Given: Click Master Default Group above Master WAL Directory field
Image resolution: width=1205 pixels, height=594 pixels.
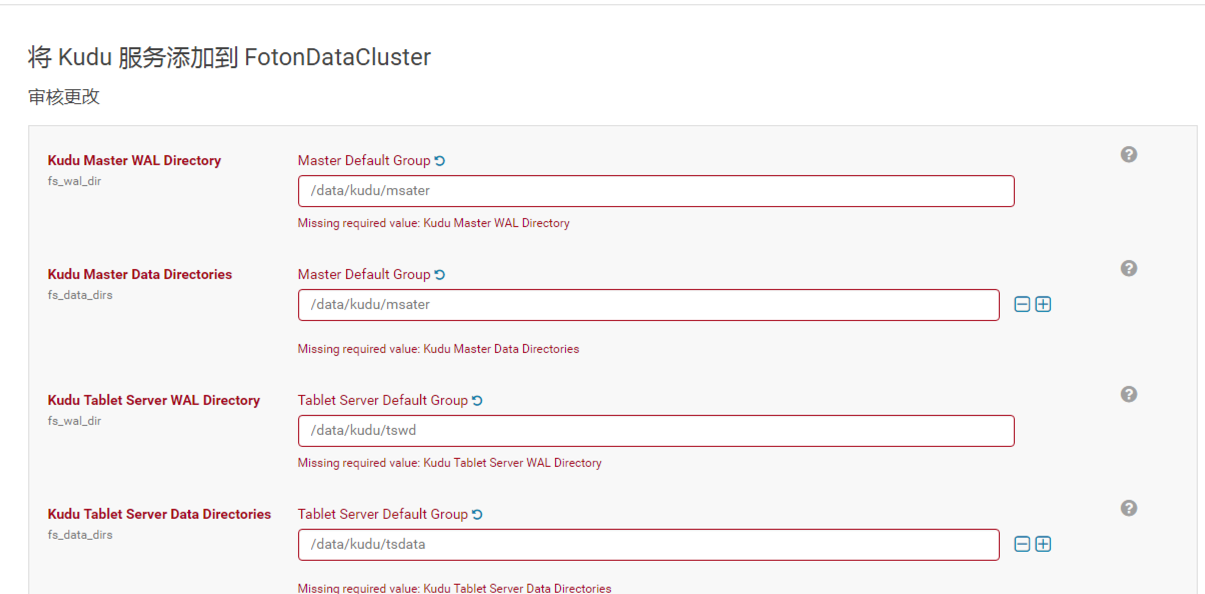Looking at the screenshot, I should pyautogui.click(x=363, y=161).
